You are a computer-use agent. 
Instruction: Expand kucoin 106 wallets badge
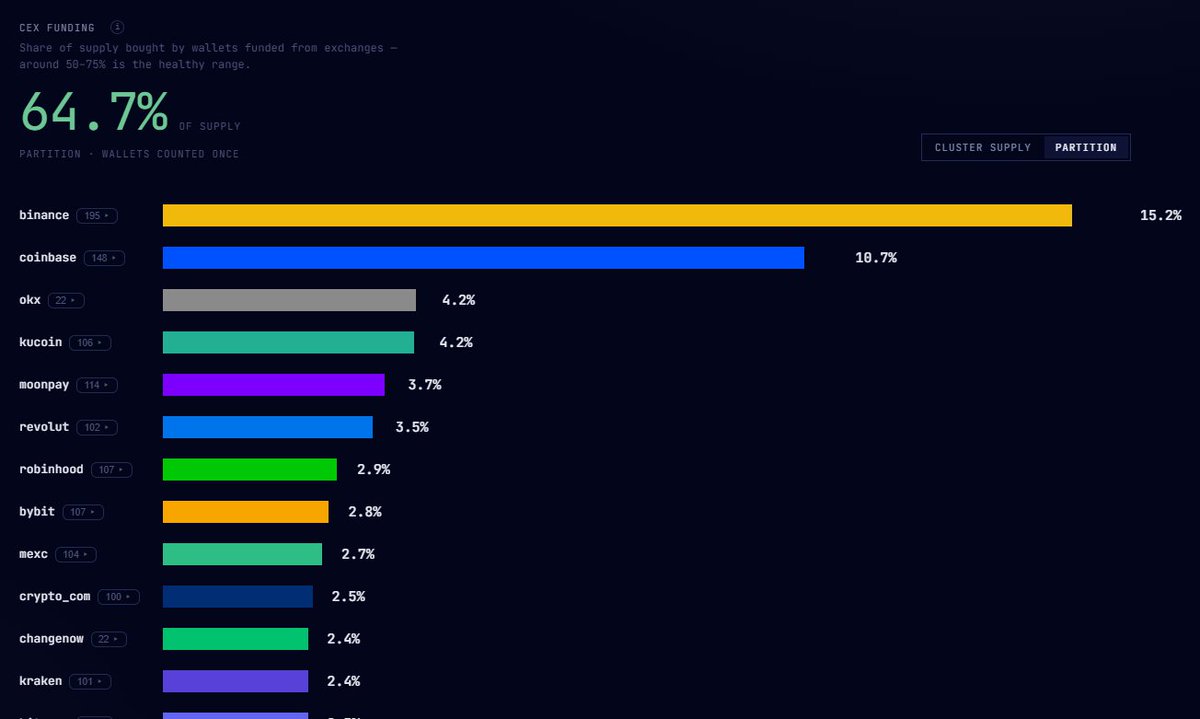click(x=90, y=343)
